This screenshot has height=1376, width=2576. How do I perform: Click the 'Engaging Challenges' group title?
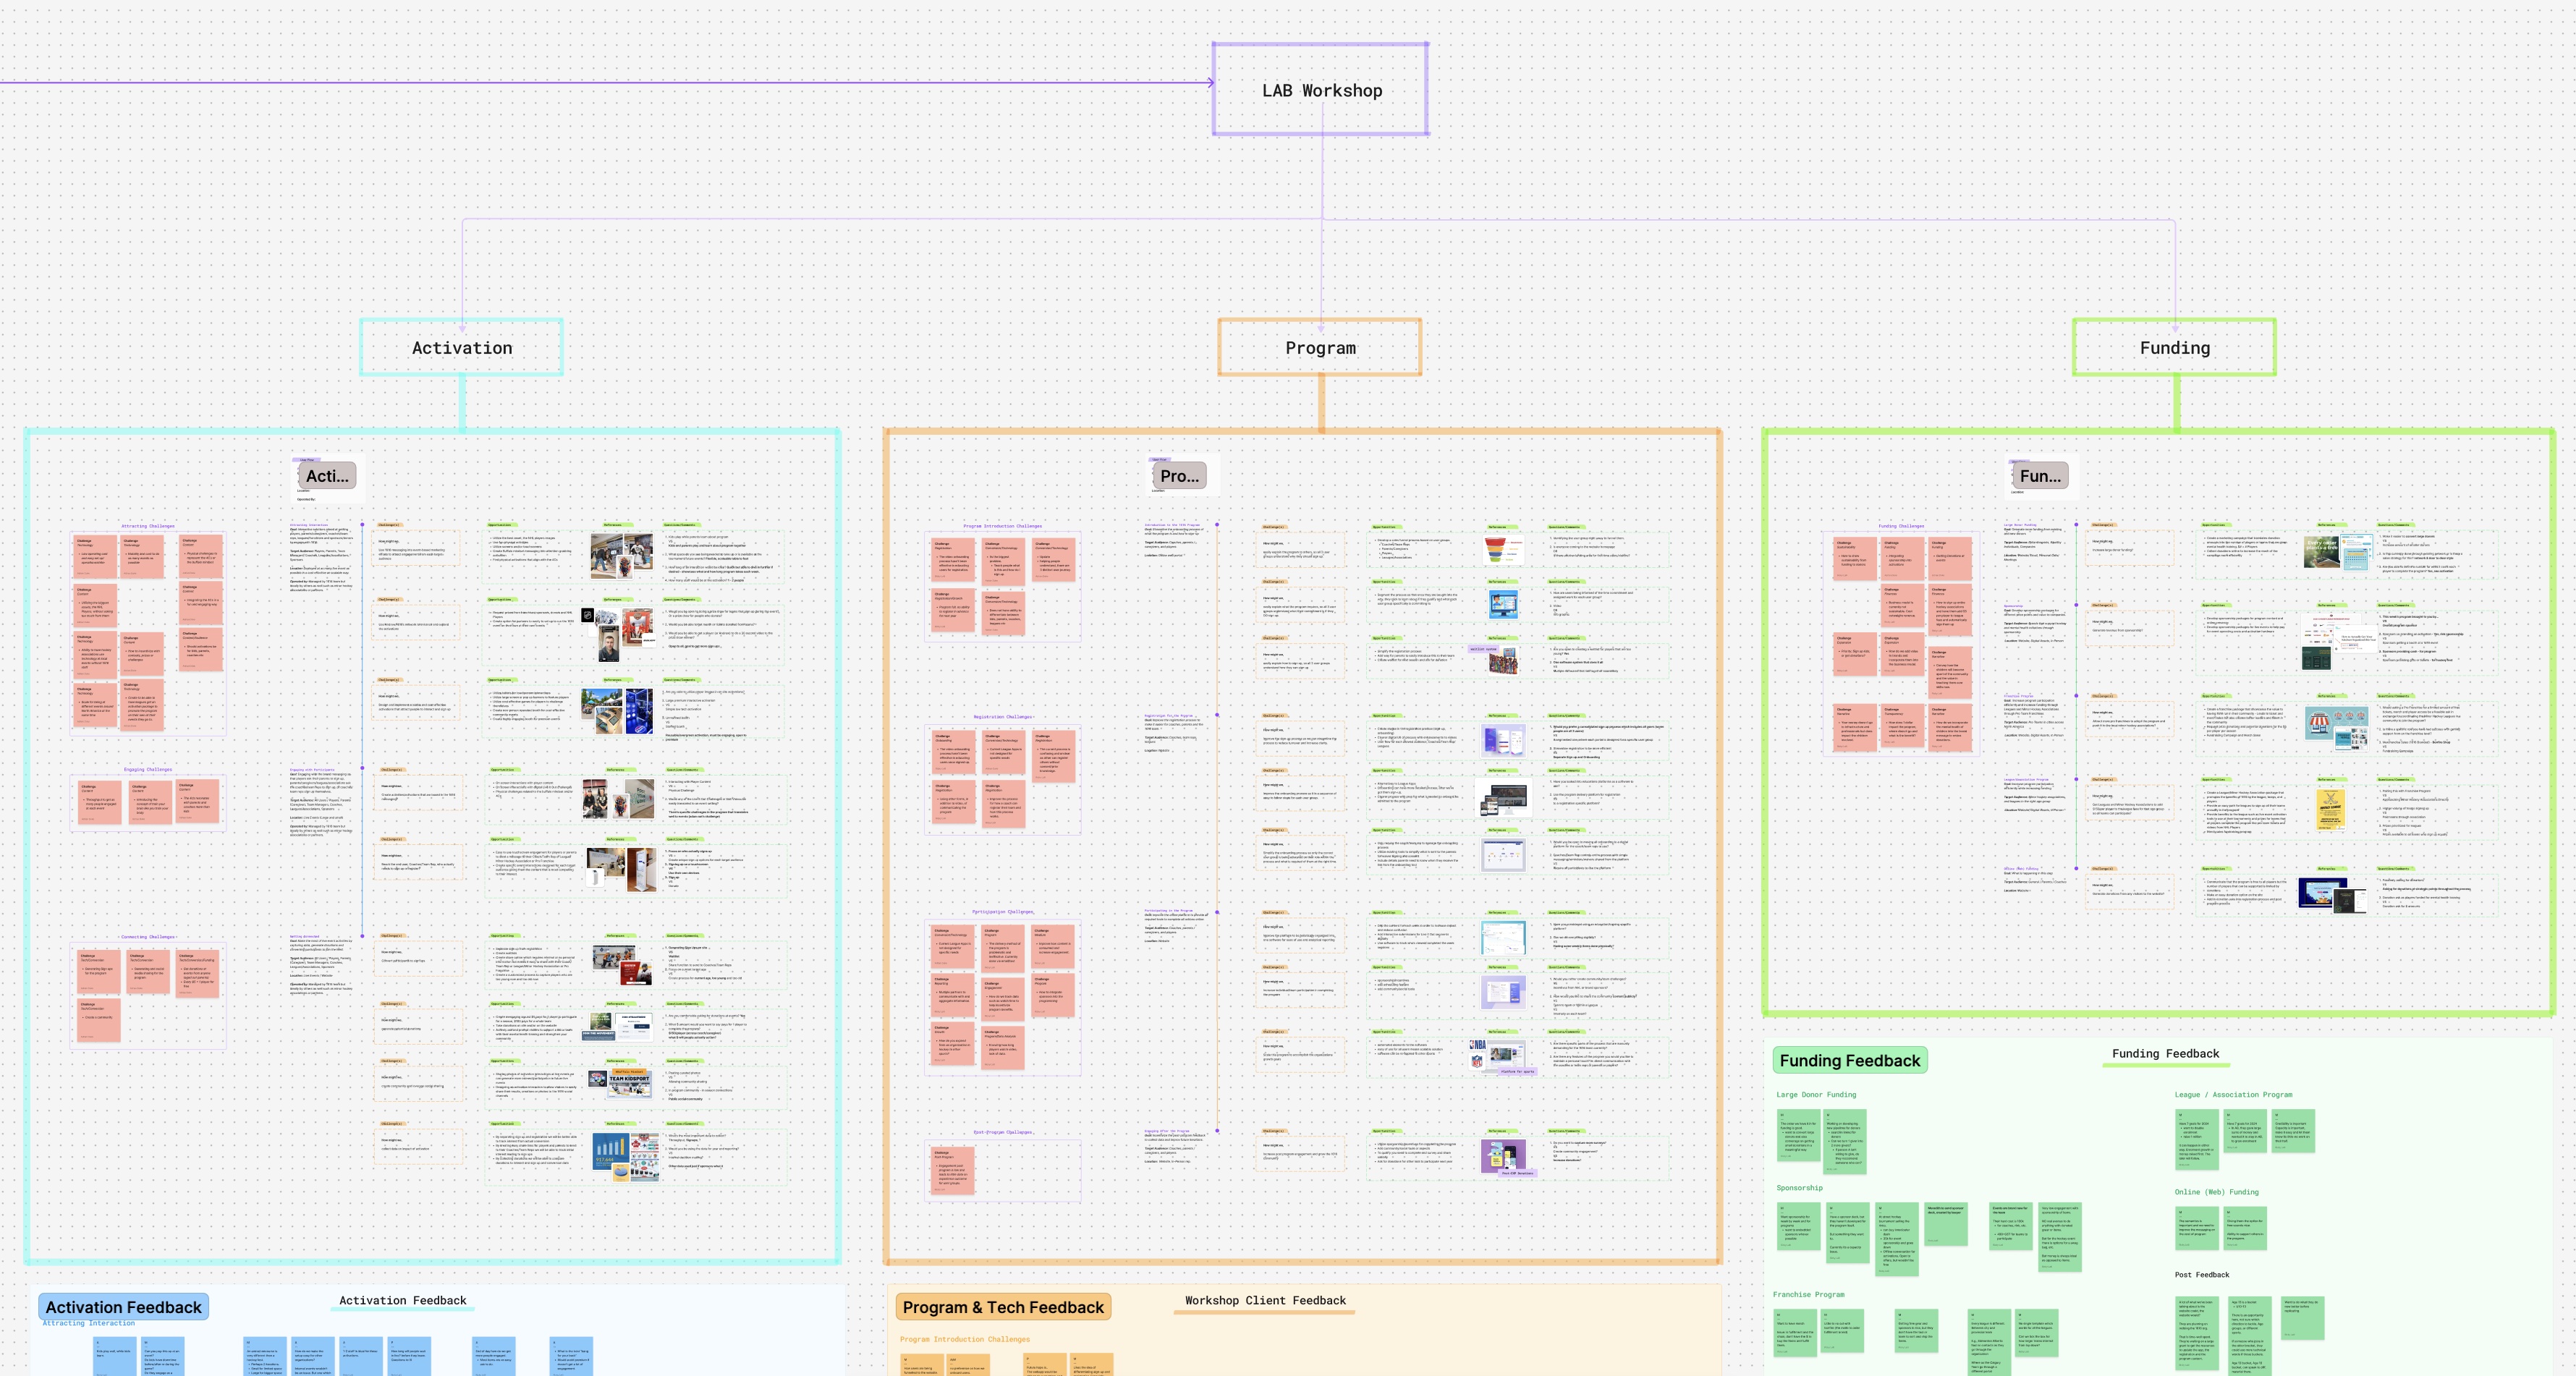pos(148,770)
